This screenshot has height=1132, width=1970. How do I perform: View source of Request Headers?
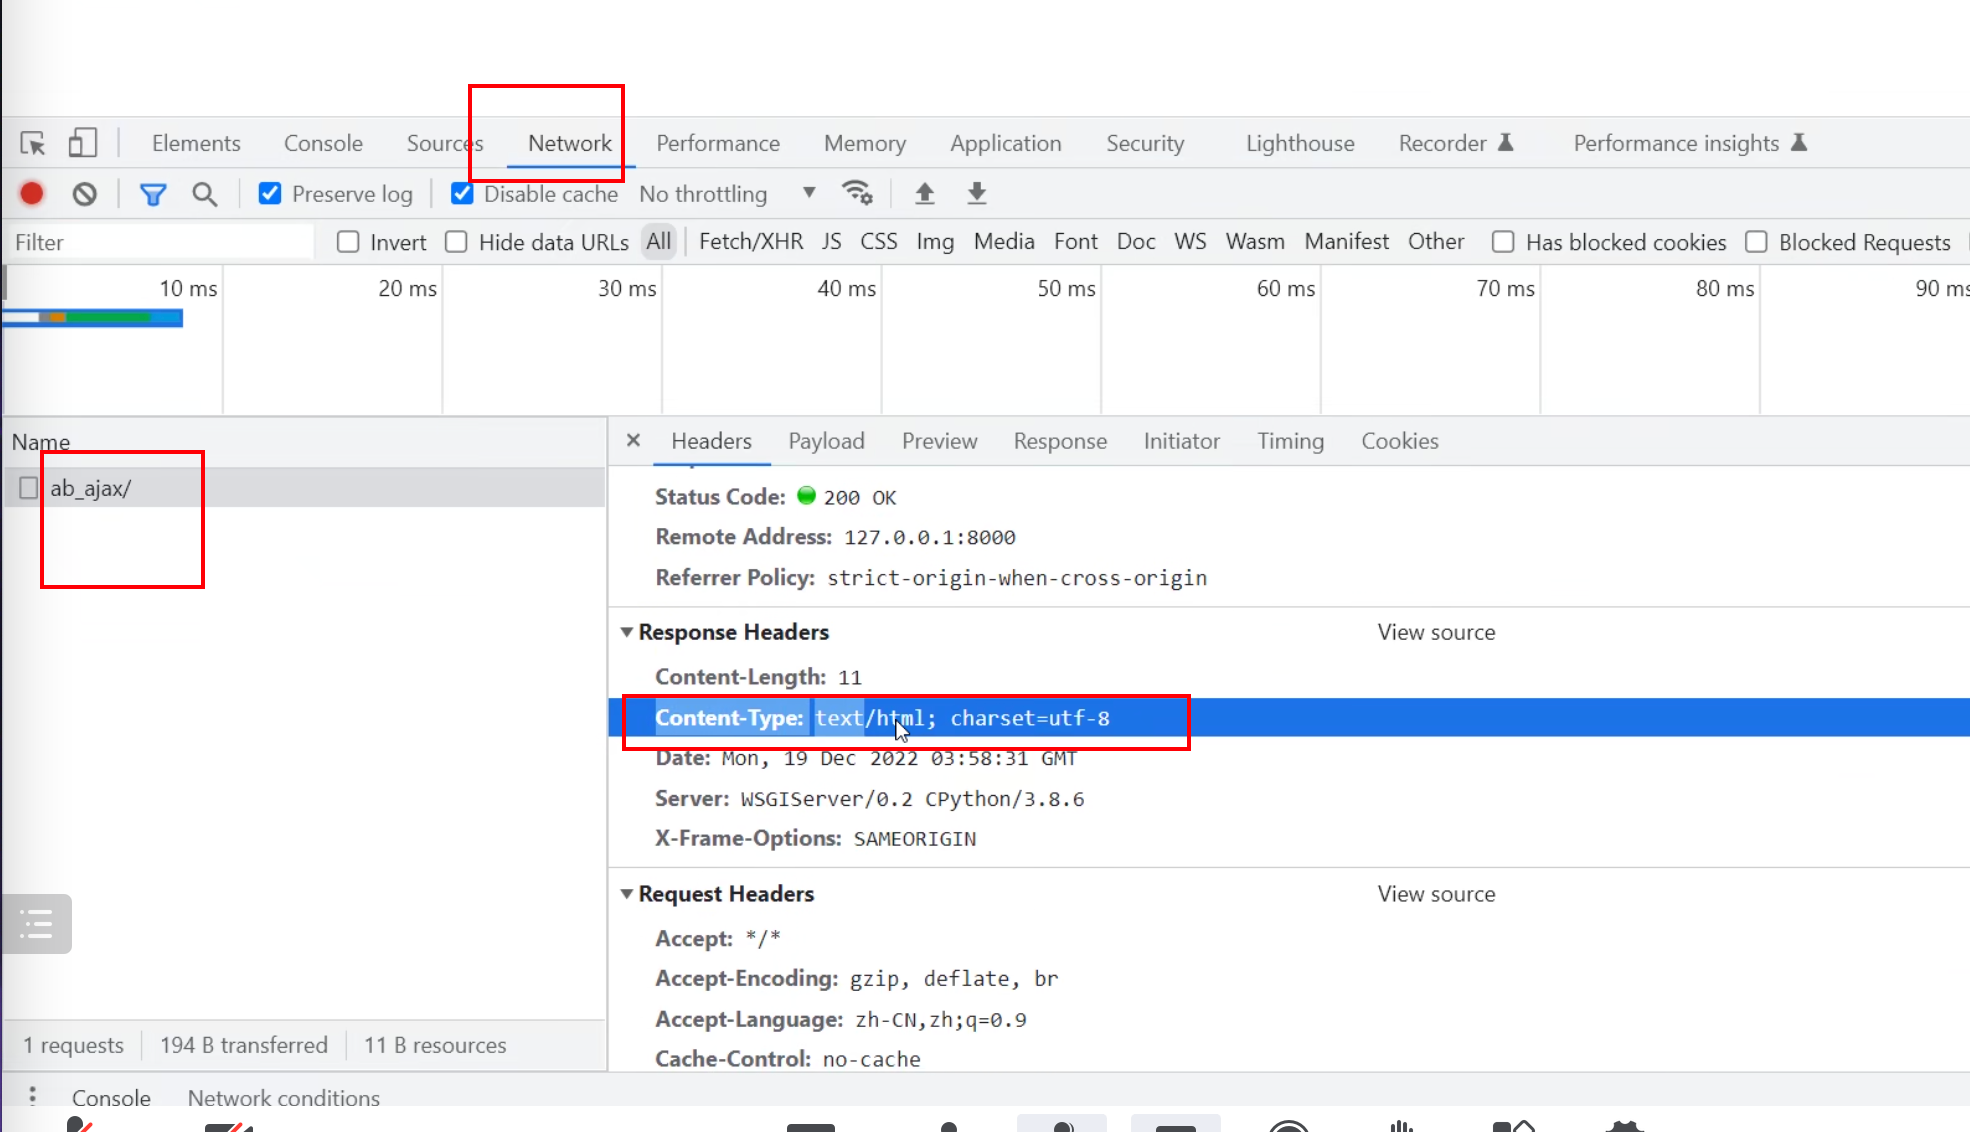point(1436,894)
